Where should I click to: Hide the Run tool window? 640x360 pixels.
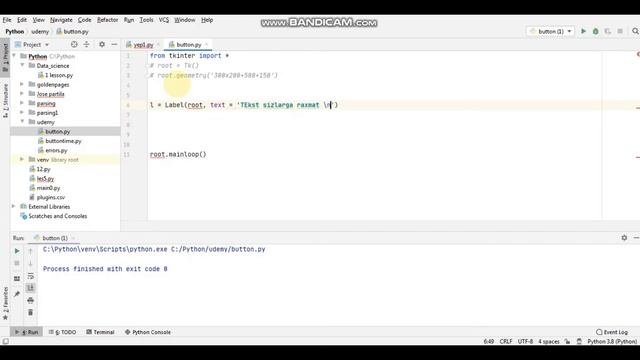[x=636, y=238]
